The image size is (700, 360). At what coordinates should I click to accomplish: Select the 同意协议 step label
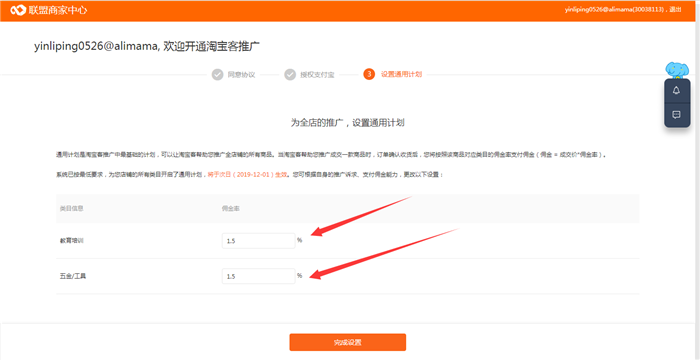coord(241,75)
